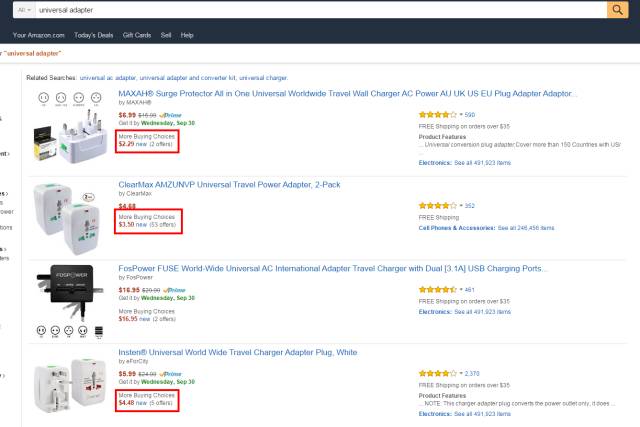Open the MAXAH Surge Protector product title
Screen dimensions: 640x427
347,93
